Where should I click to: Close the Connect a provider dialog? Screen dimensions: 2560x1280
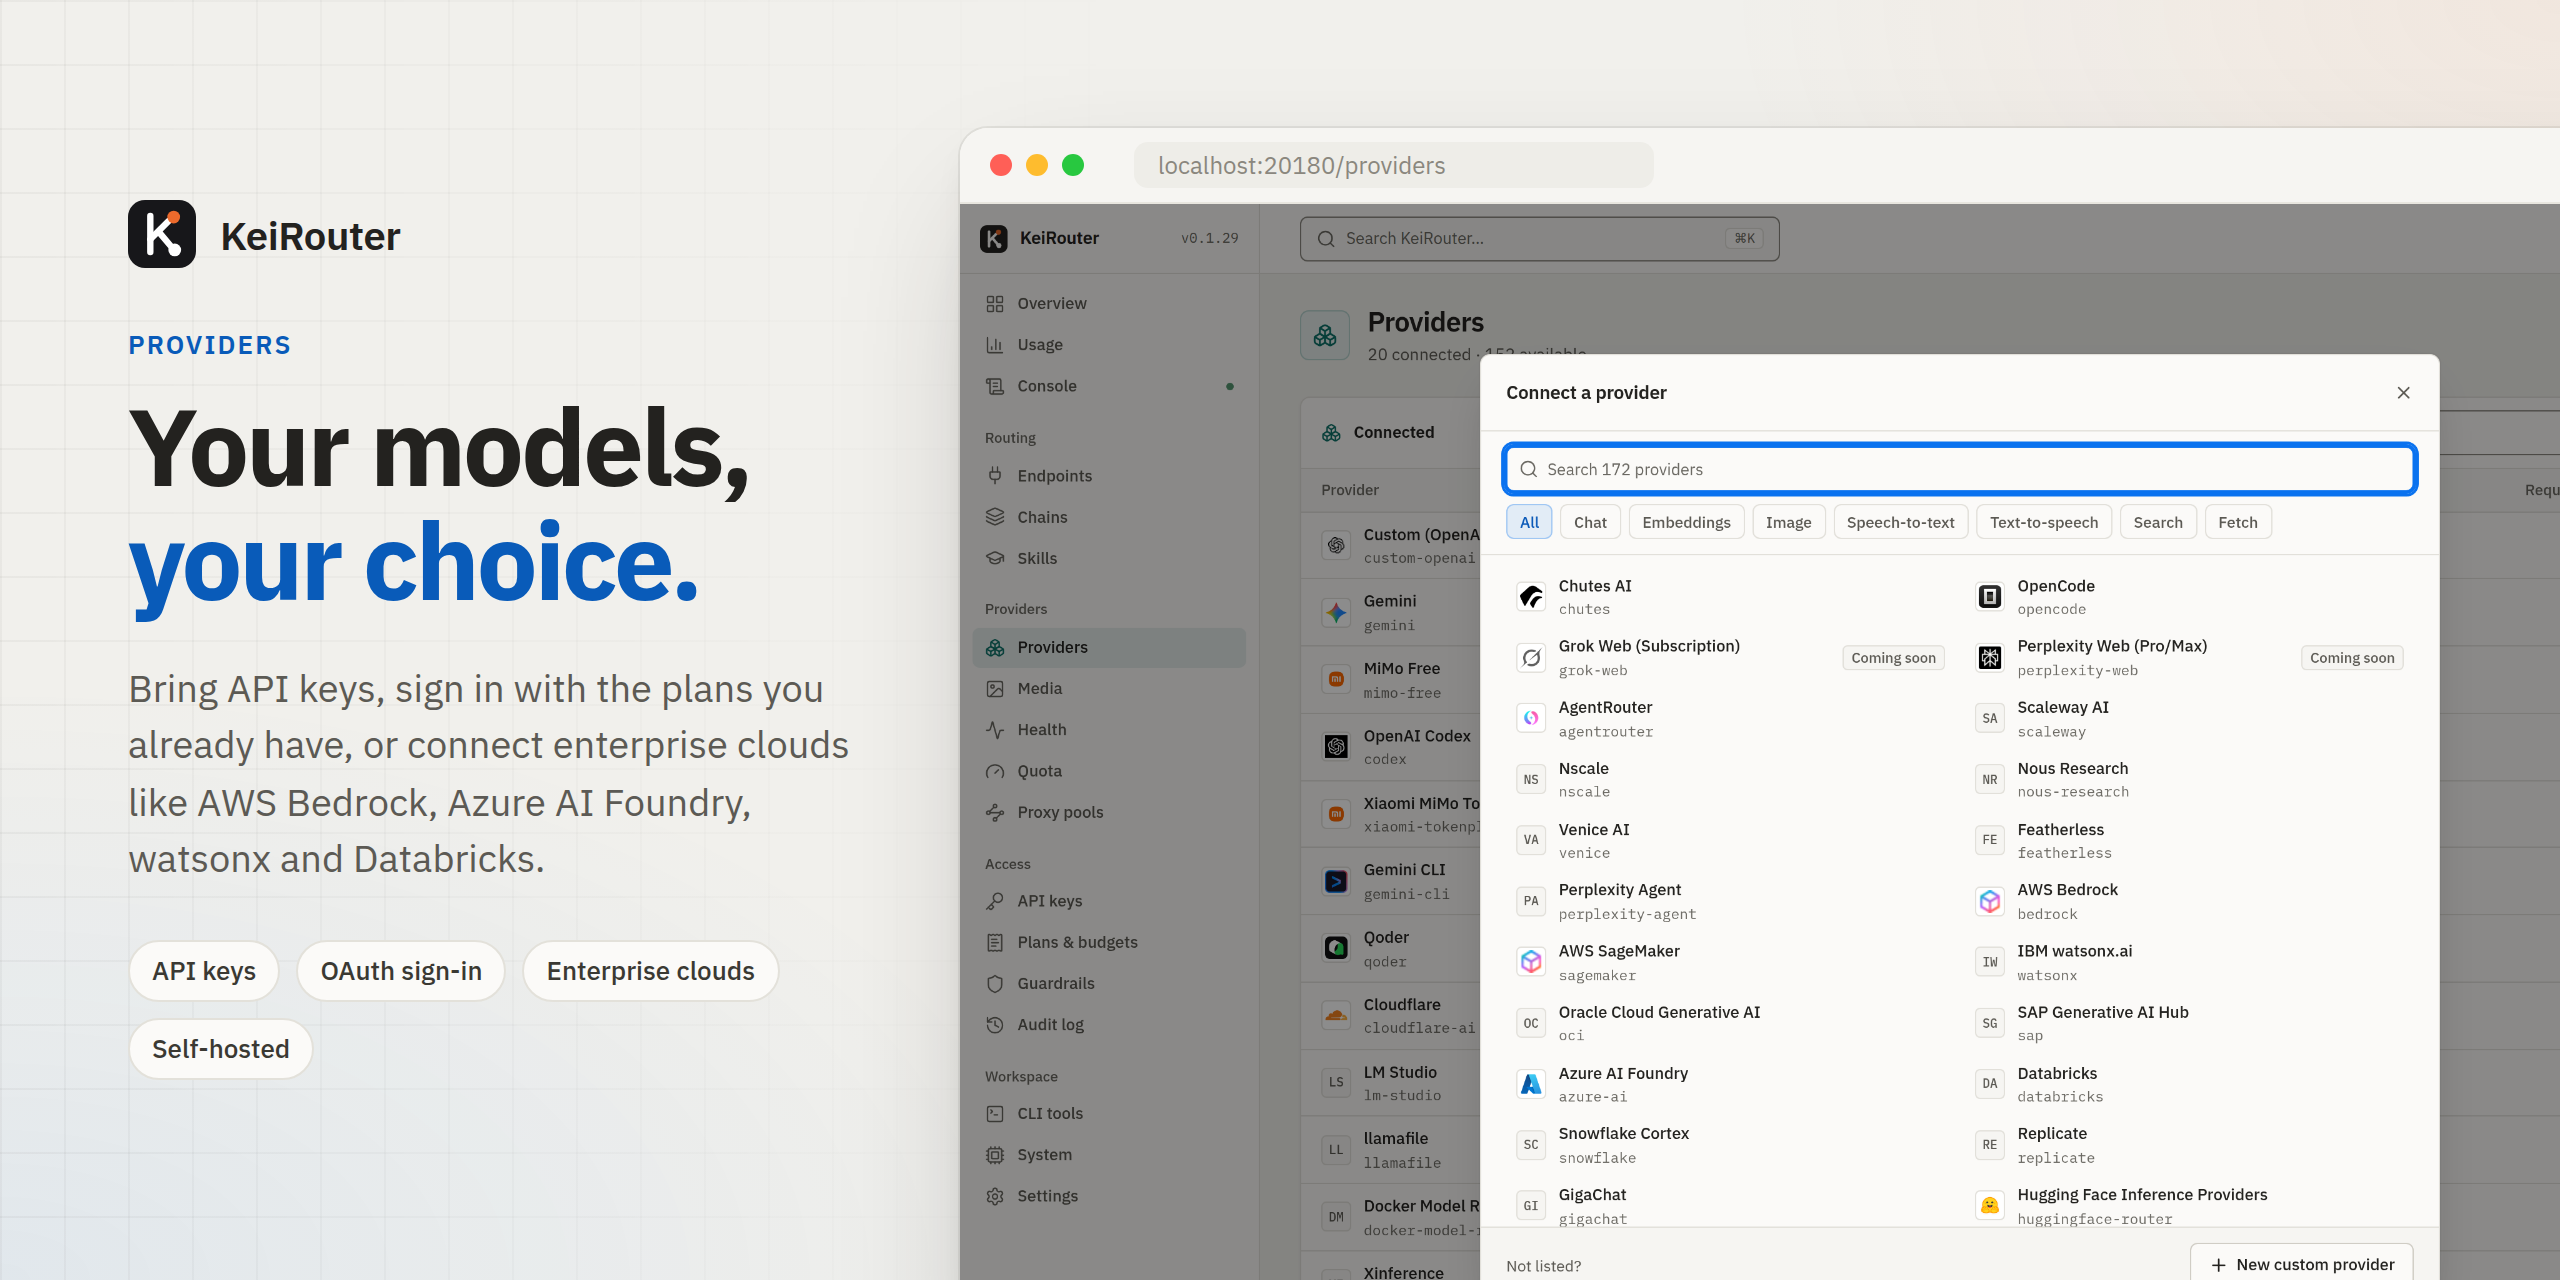pos(2403,393)
